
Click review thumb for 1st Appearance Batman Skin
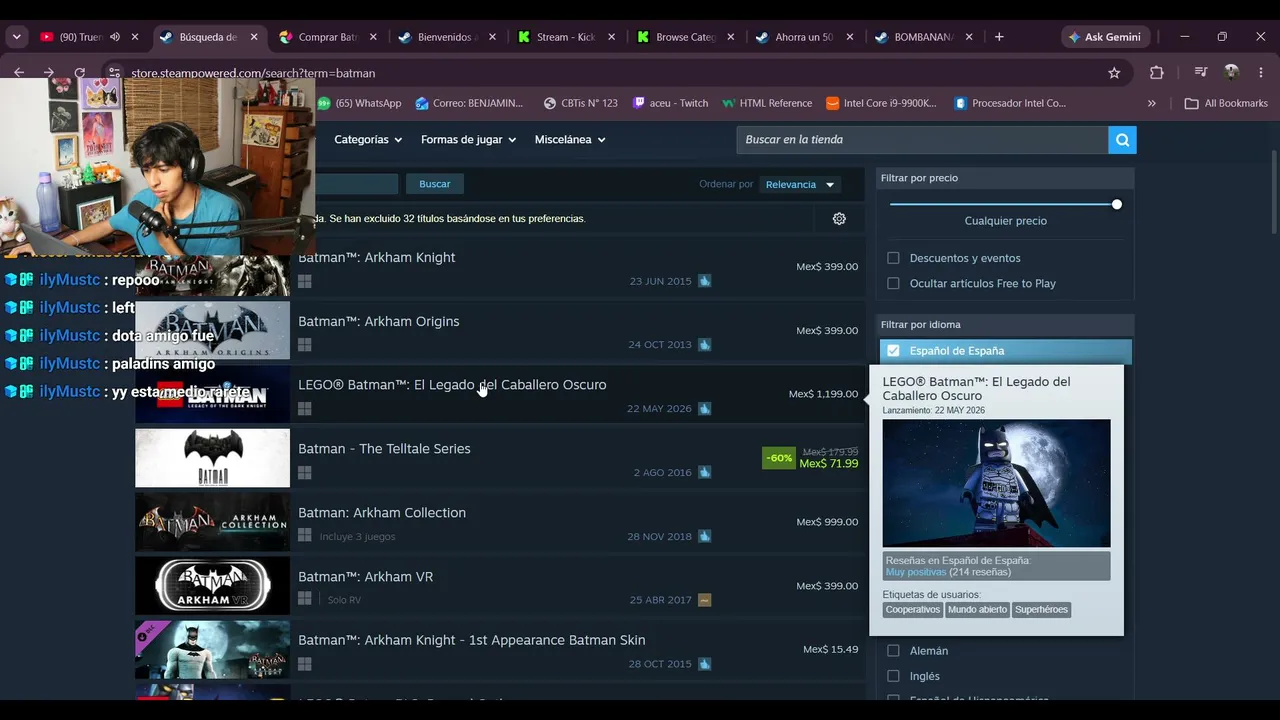pos(705,664)
